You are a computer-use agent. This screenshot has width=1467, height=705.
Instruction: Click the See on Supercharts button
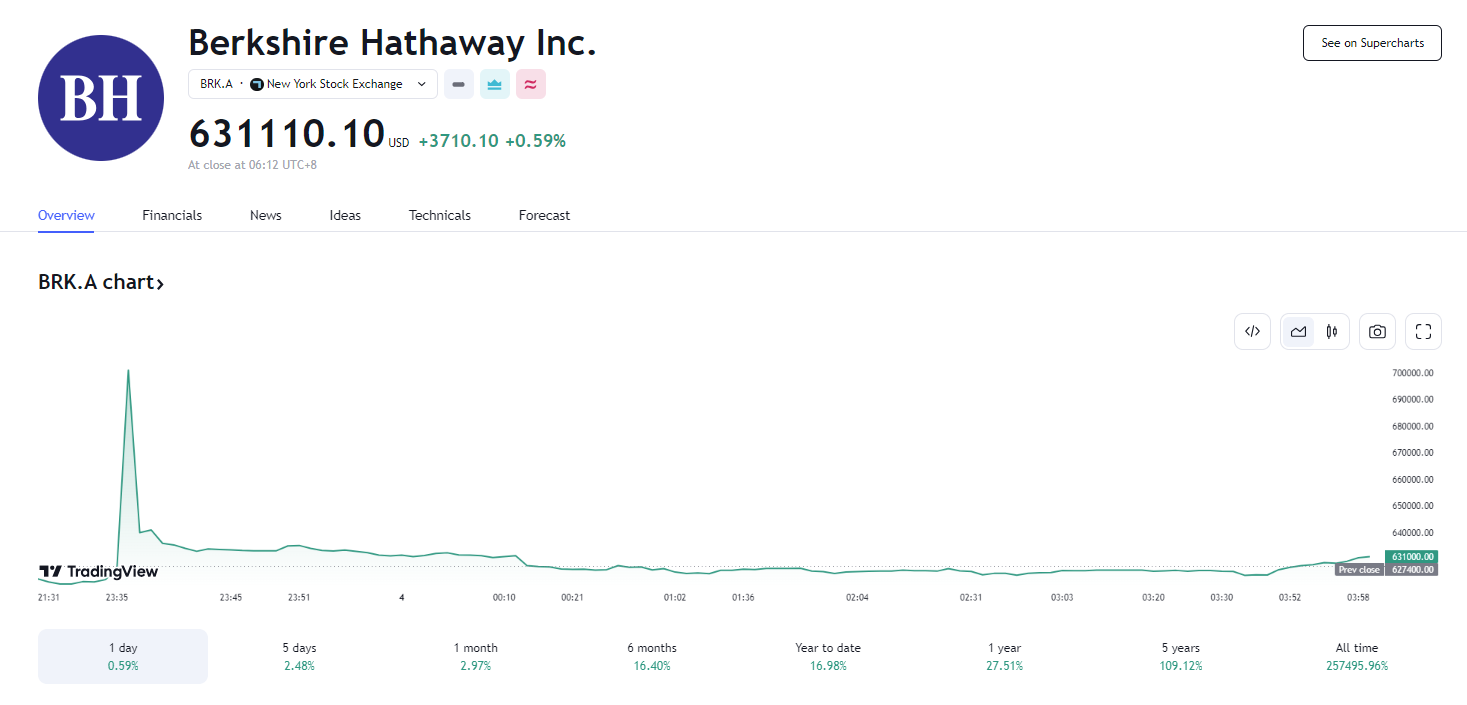click(1372, 43)
